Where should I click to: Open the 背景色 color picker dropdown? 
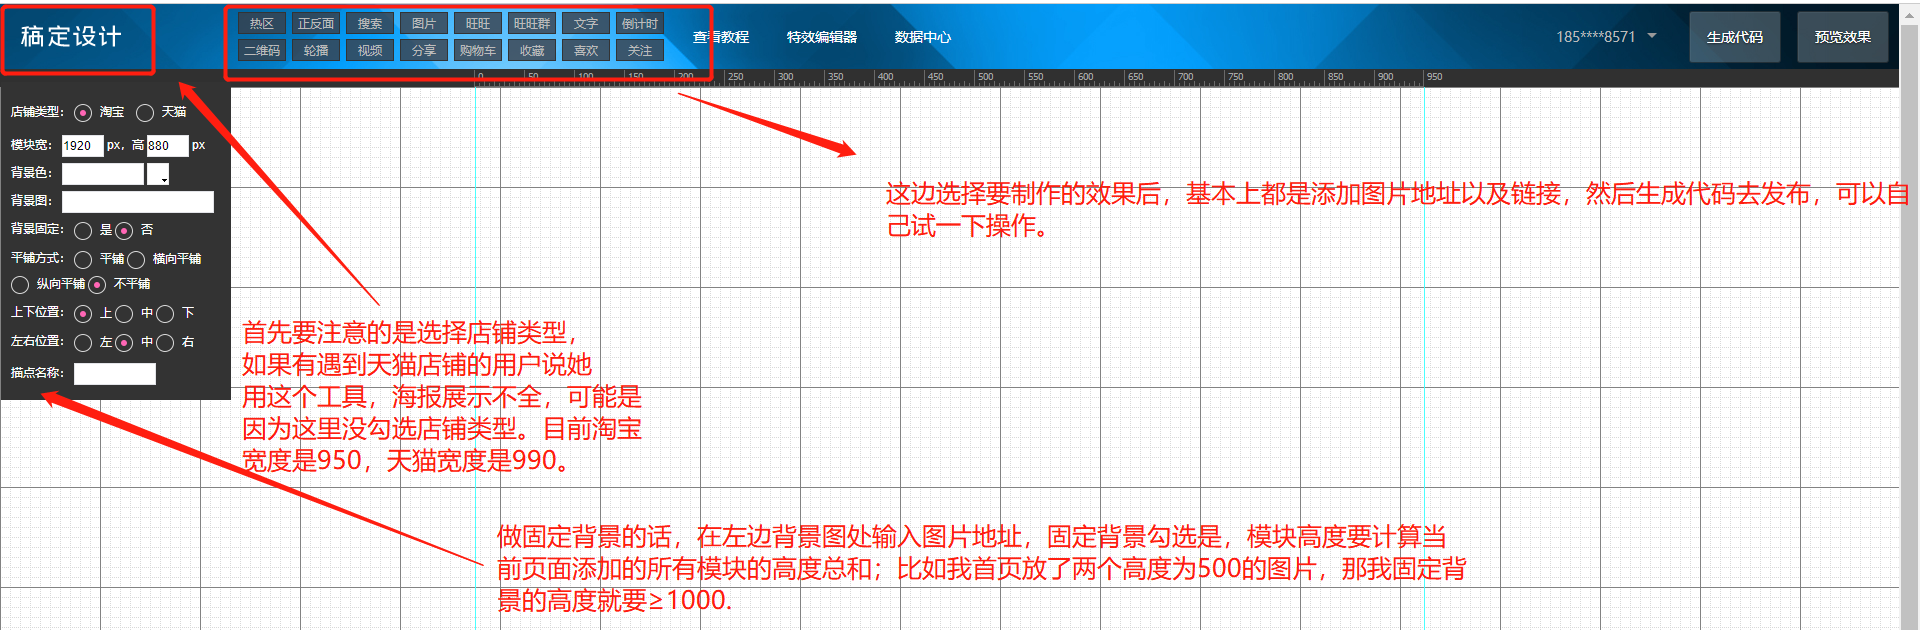158,174
